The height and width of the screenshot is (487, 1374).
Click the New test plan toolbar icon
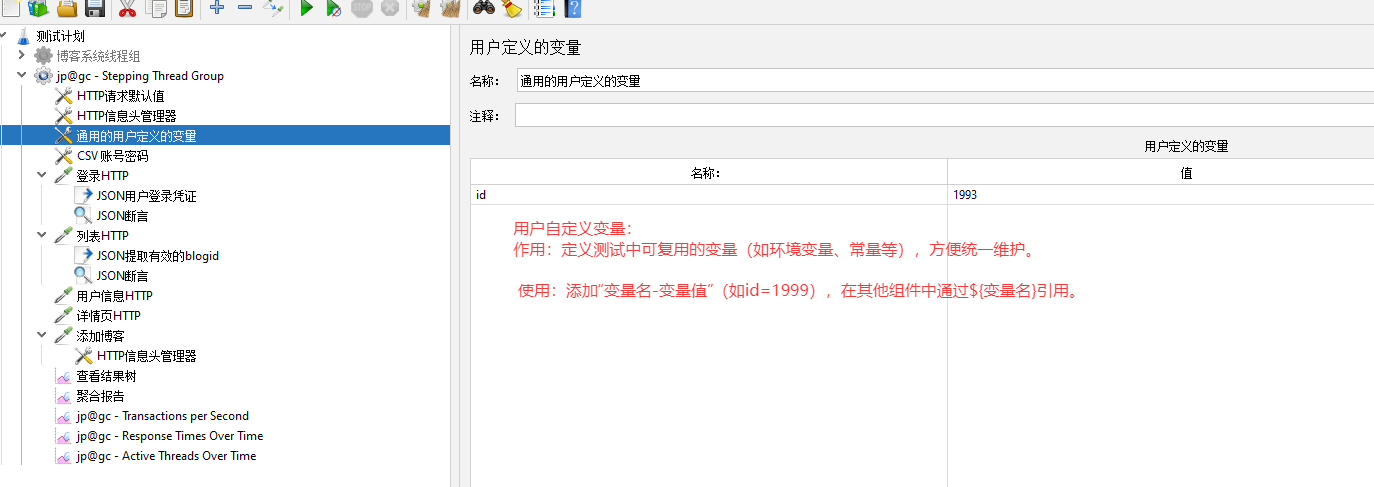tap(11, 9)
